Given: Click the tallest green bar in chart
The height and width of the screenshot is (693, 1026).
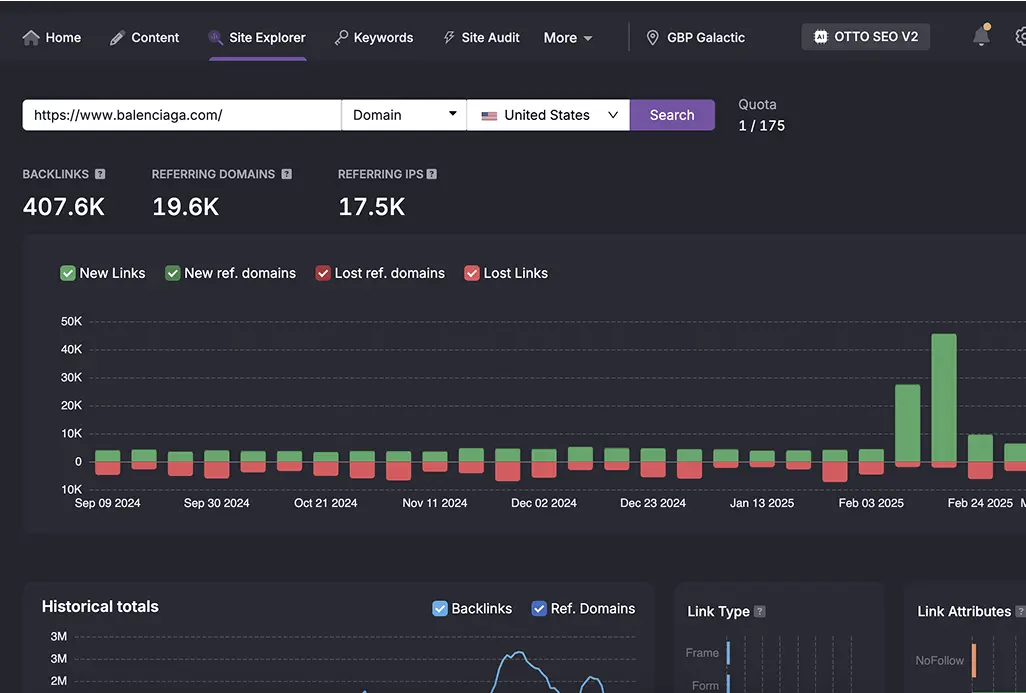Looking at the screenshot, I should 944,398.
